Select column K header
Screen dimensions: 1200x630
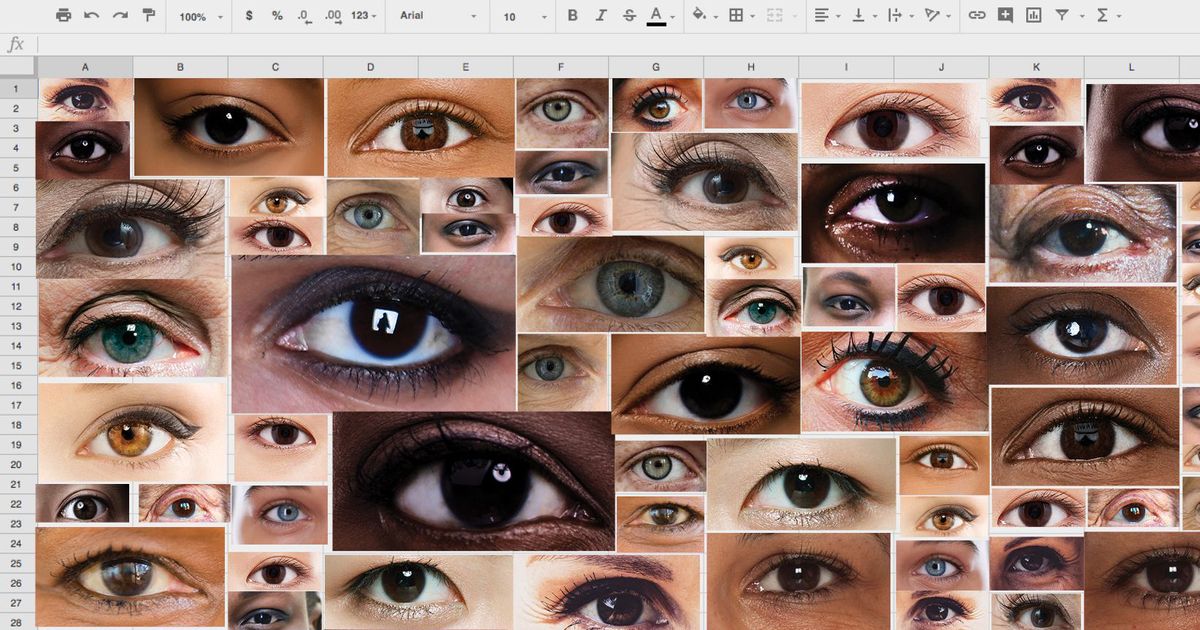pos(1036,67)
